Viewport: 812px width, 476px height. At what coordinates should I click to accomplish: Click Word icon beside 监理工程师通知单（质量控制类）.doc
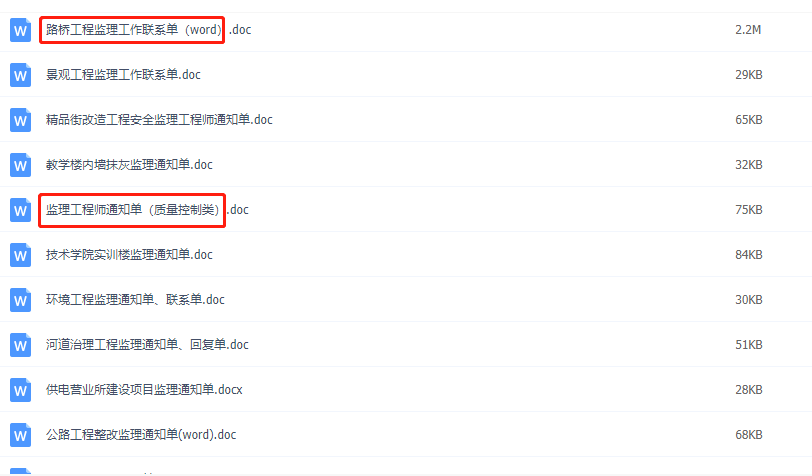tap(20, 210)
